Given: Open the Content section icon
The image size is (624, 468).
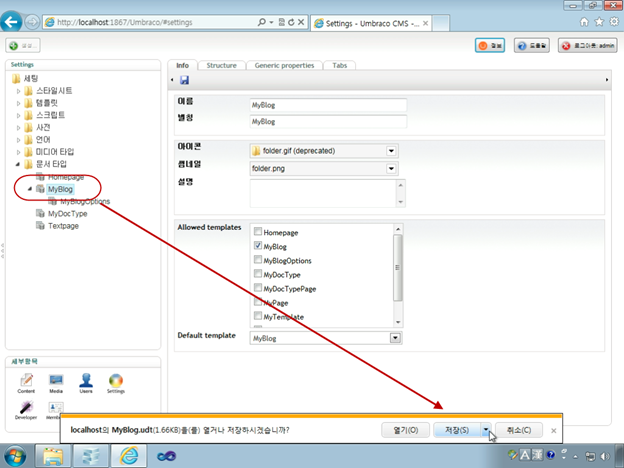Looking at the screenshot, I should (x=26, y=383).
